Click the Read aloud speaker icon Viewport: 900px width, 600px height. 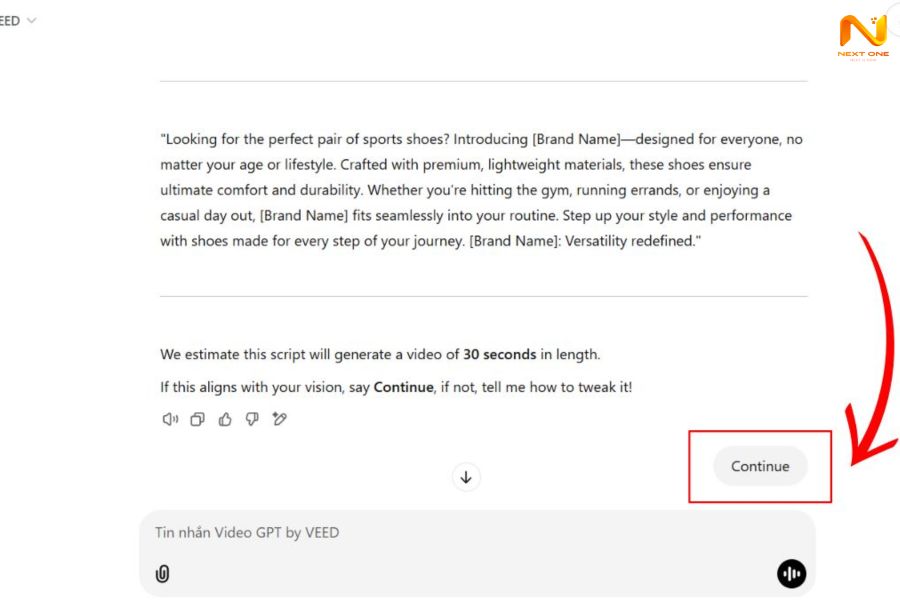coord(170,420)
